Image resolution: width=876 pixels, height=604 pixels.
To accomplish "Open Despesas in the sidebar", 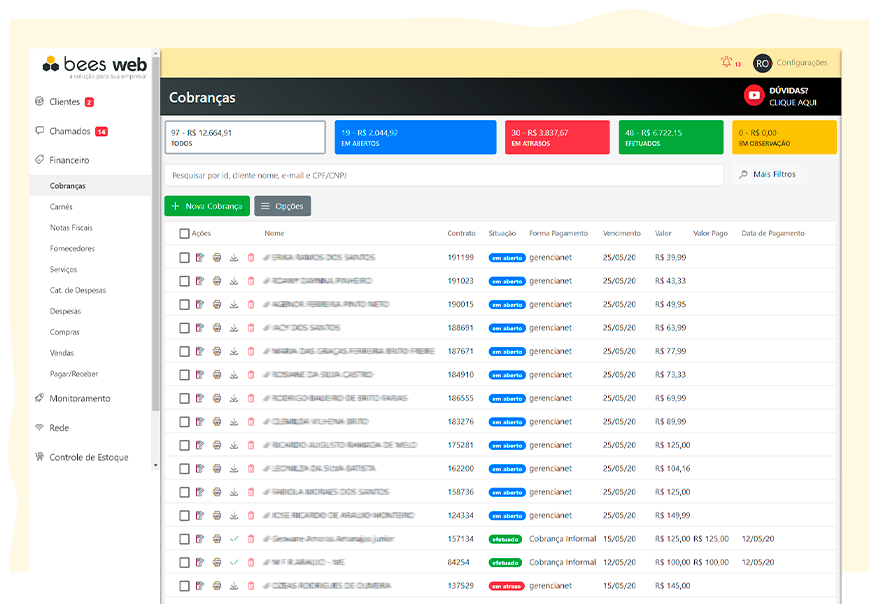I will [65, 311].
